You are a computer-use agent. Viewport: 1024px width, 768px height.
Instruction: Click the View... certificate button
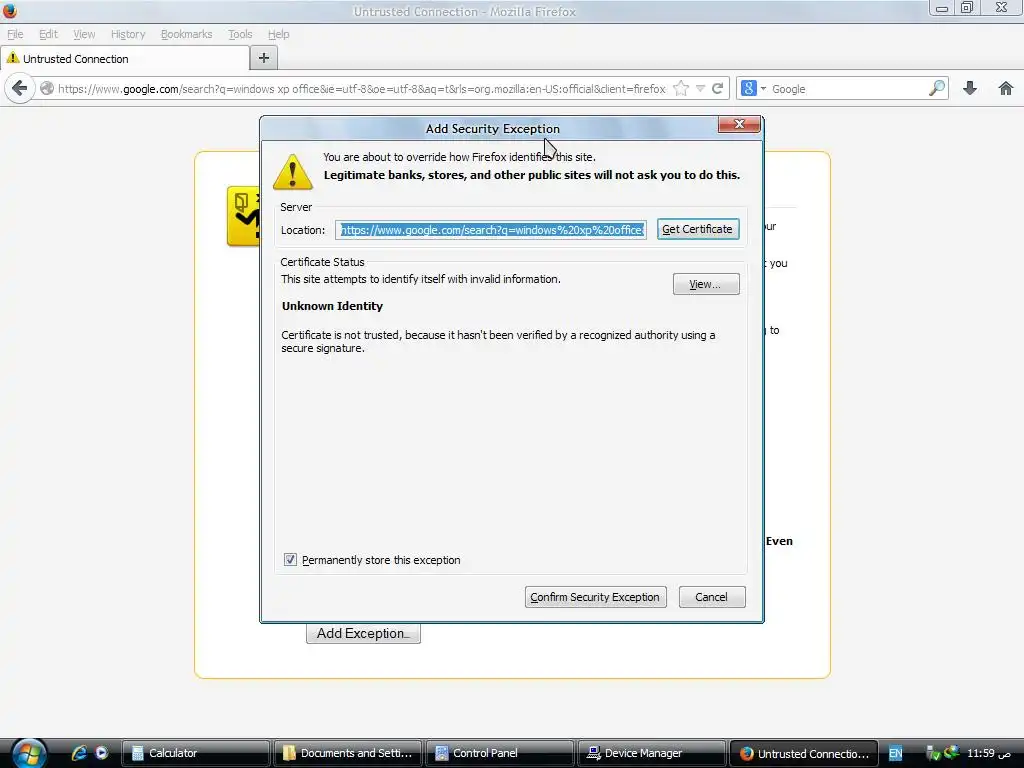706,284
